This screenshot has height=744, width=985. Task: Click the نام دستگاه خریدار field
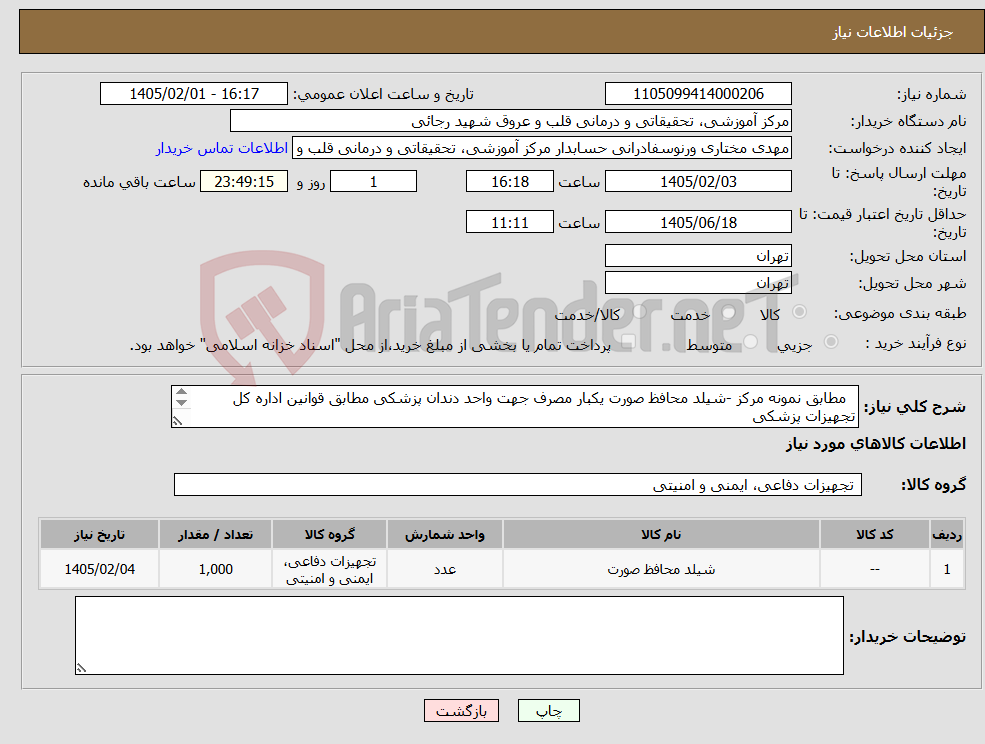[511, 121]
